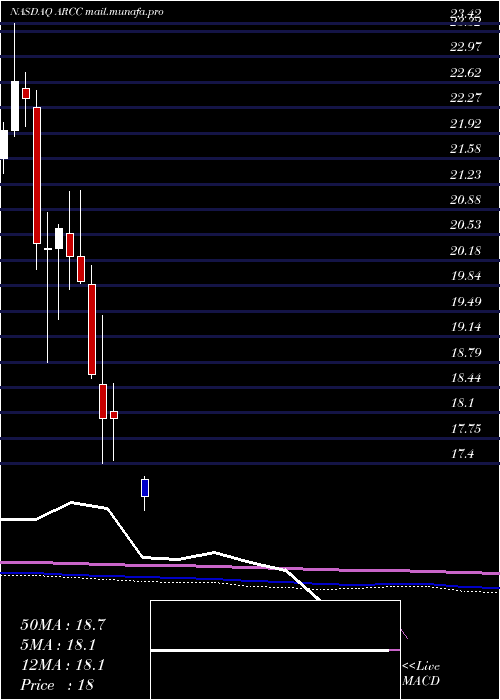Click the 18.1 price axis label

(x=462, y=404)
